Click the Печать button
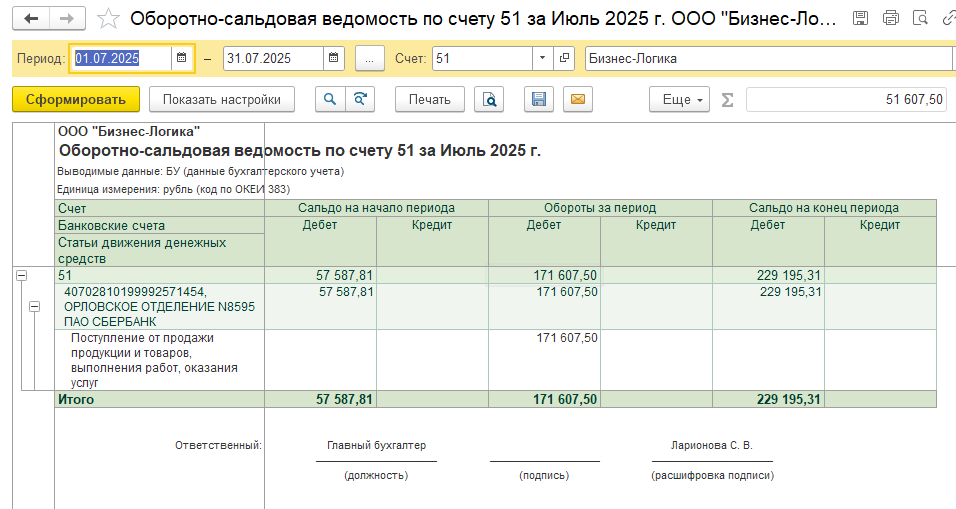 point(430,99)
